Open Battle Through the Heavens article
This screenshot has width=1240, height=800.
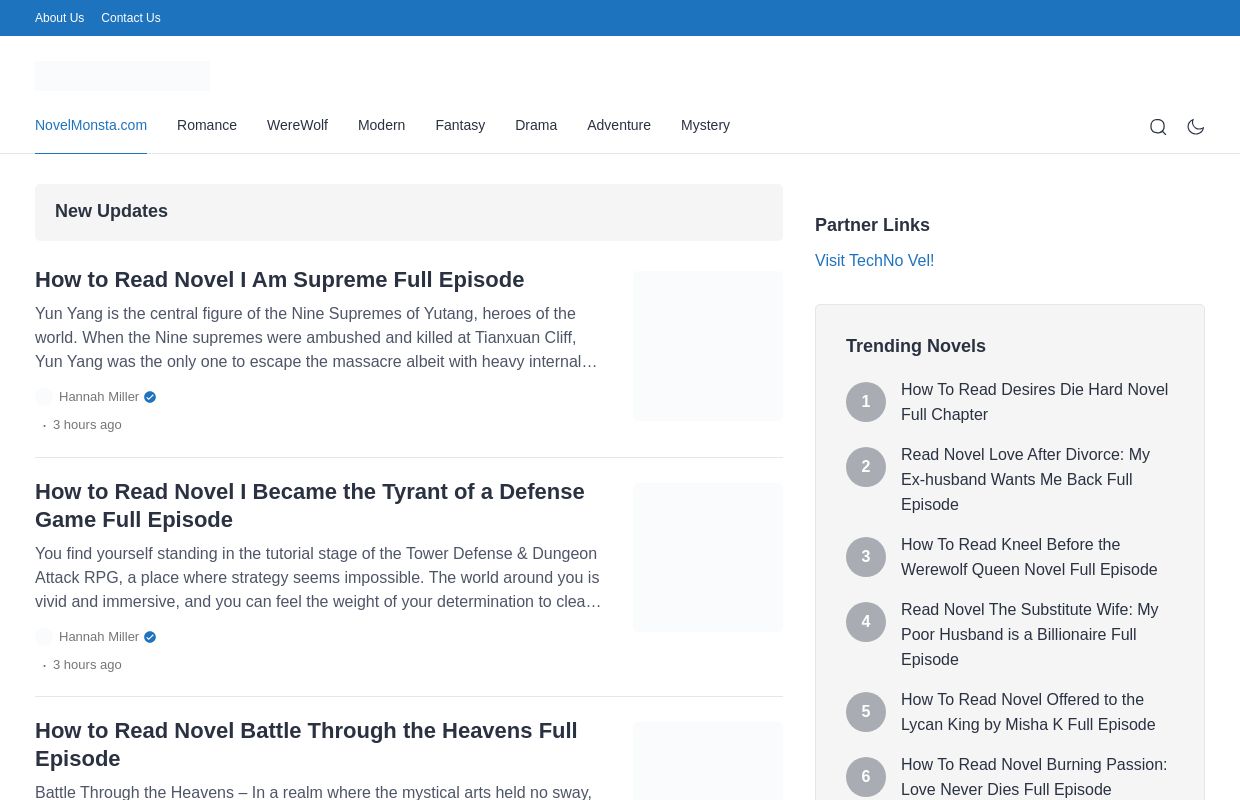(x=306, y=744)
